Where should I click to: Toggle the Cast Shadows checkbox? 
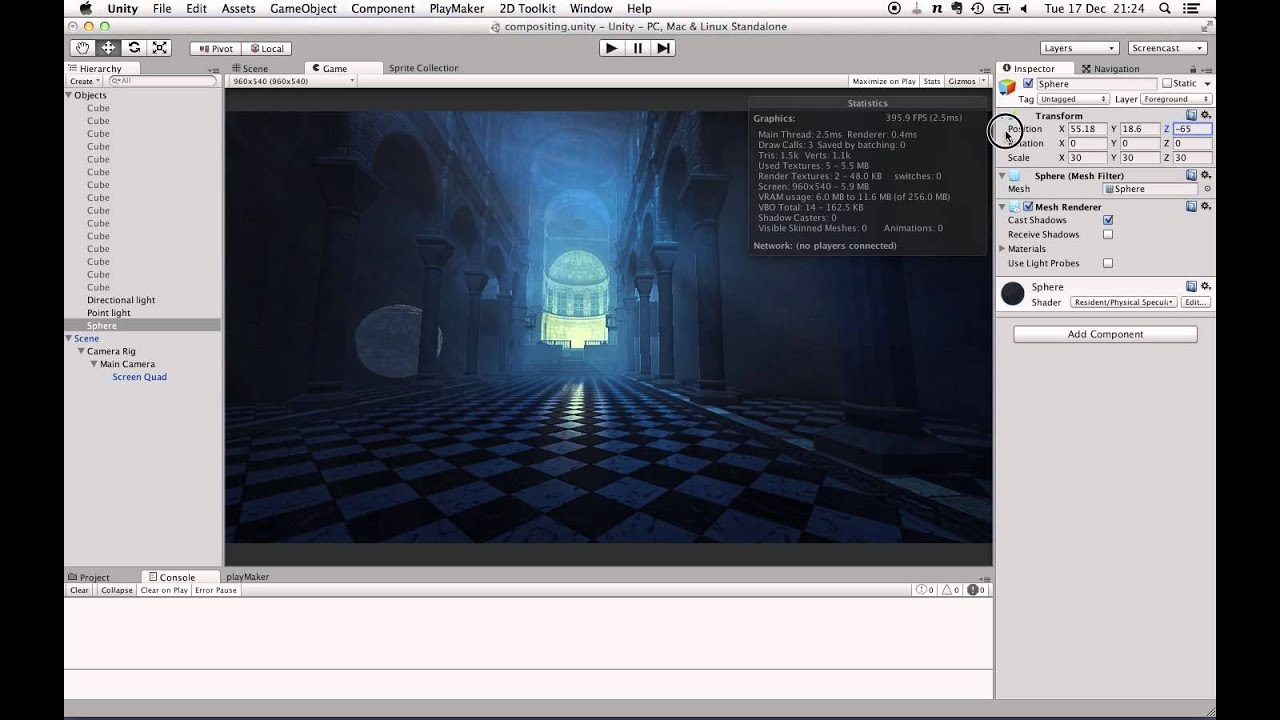click(x=1108, y=220)
